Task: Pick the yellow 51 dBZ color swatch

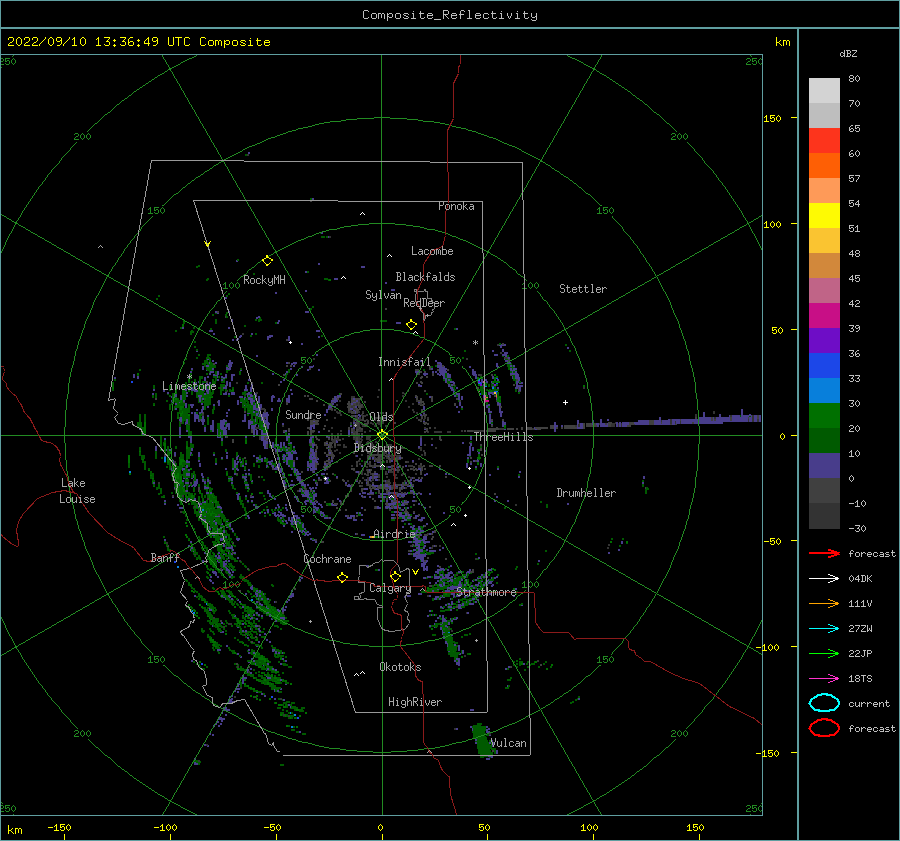Action: click(824, 215)
